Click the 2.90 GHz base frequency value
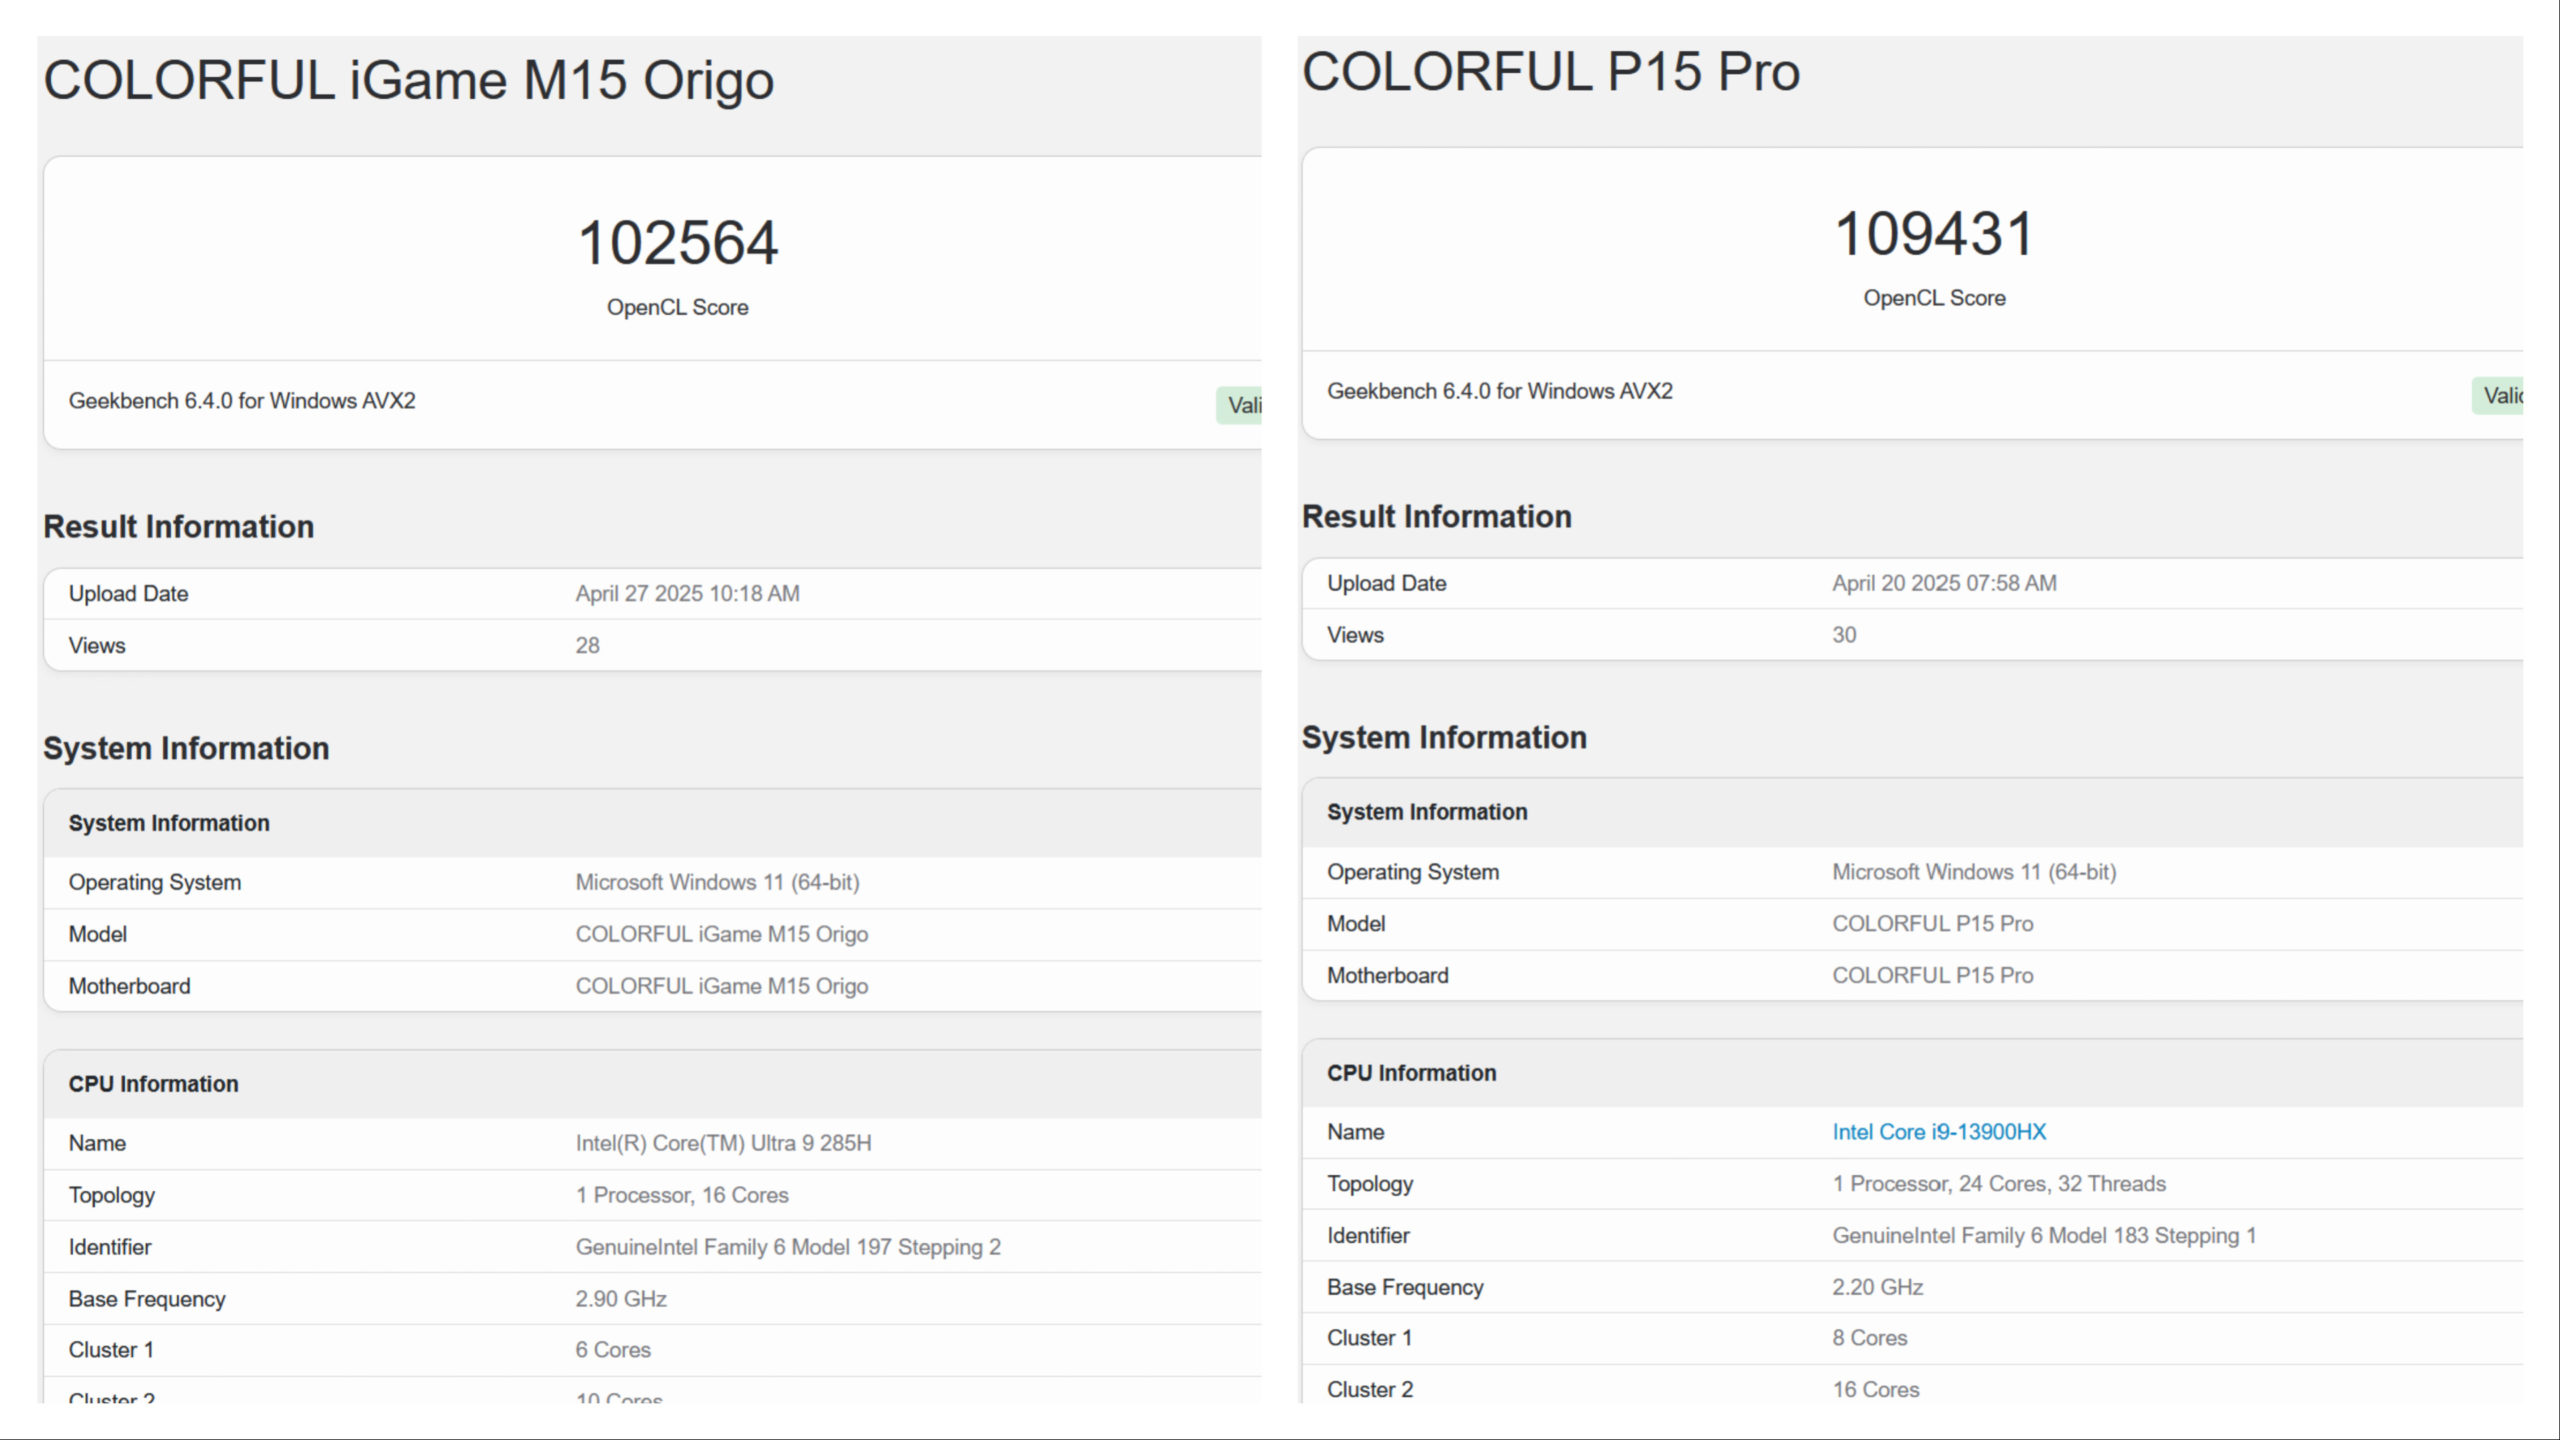The image size is (2560, 1440). pos(621,1298)
